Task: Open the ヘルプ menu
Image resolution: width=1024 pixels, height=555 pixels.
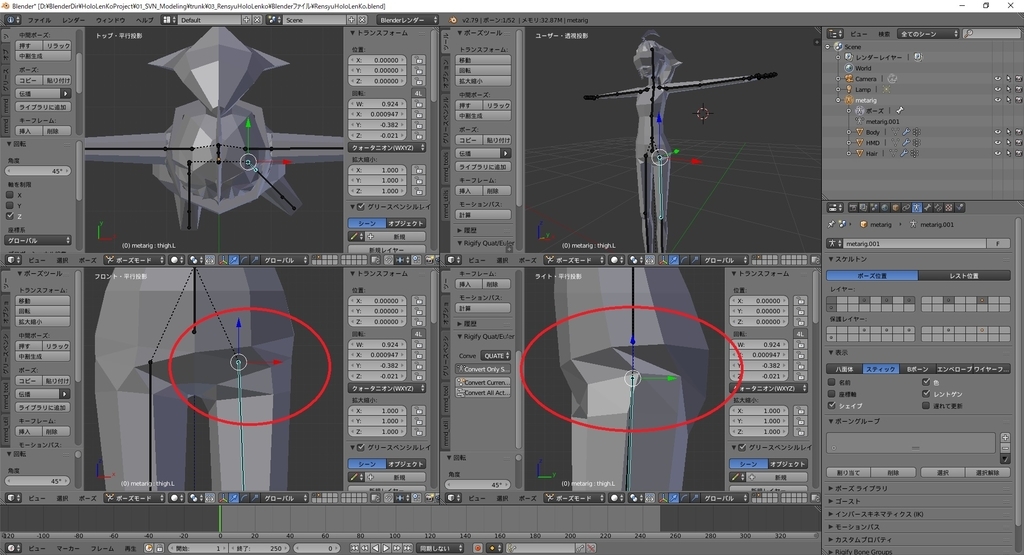Action: point(144,20)
